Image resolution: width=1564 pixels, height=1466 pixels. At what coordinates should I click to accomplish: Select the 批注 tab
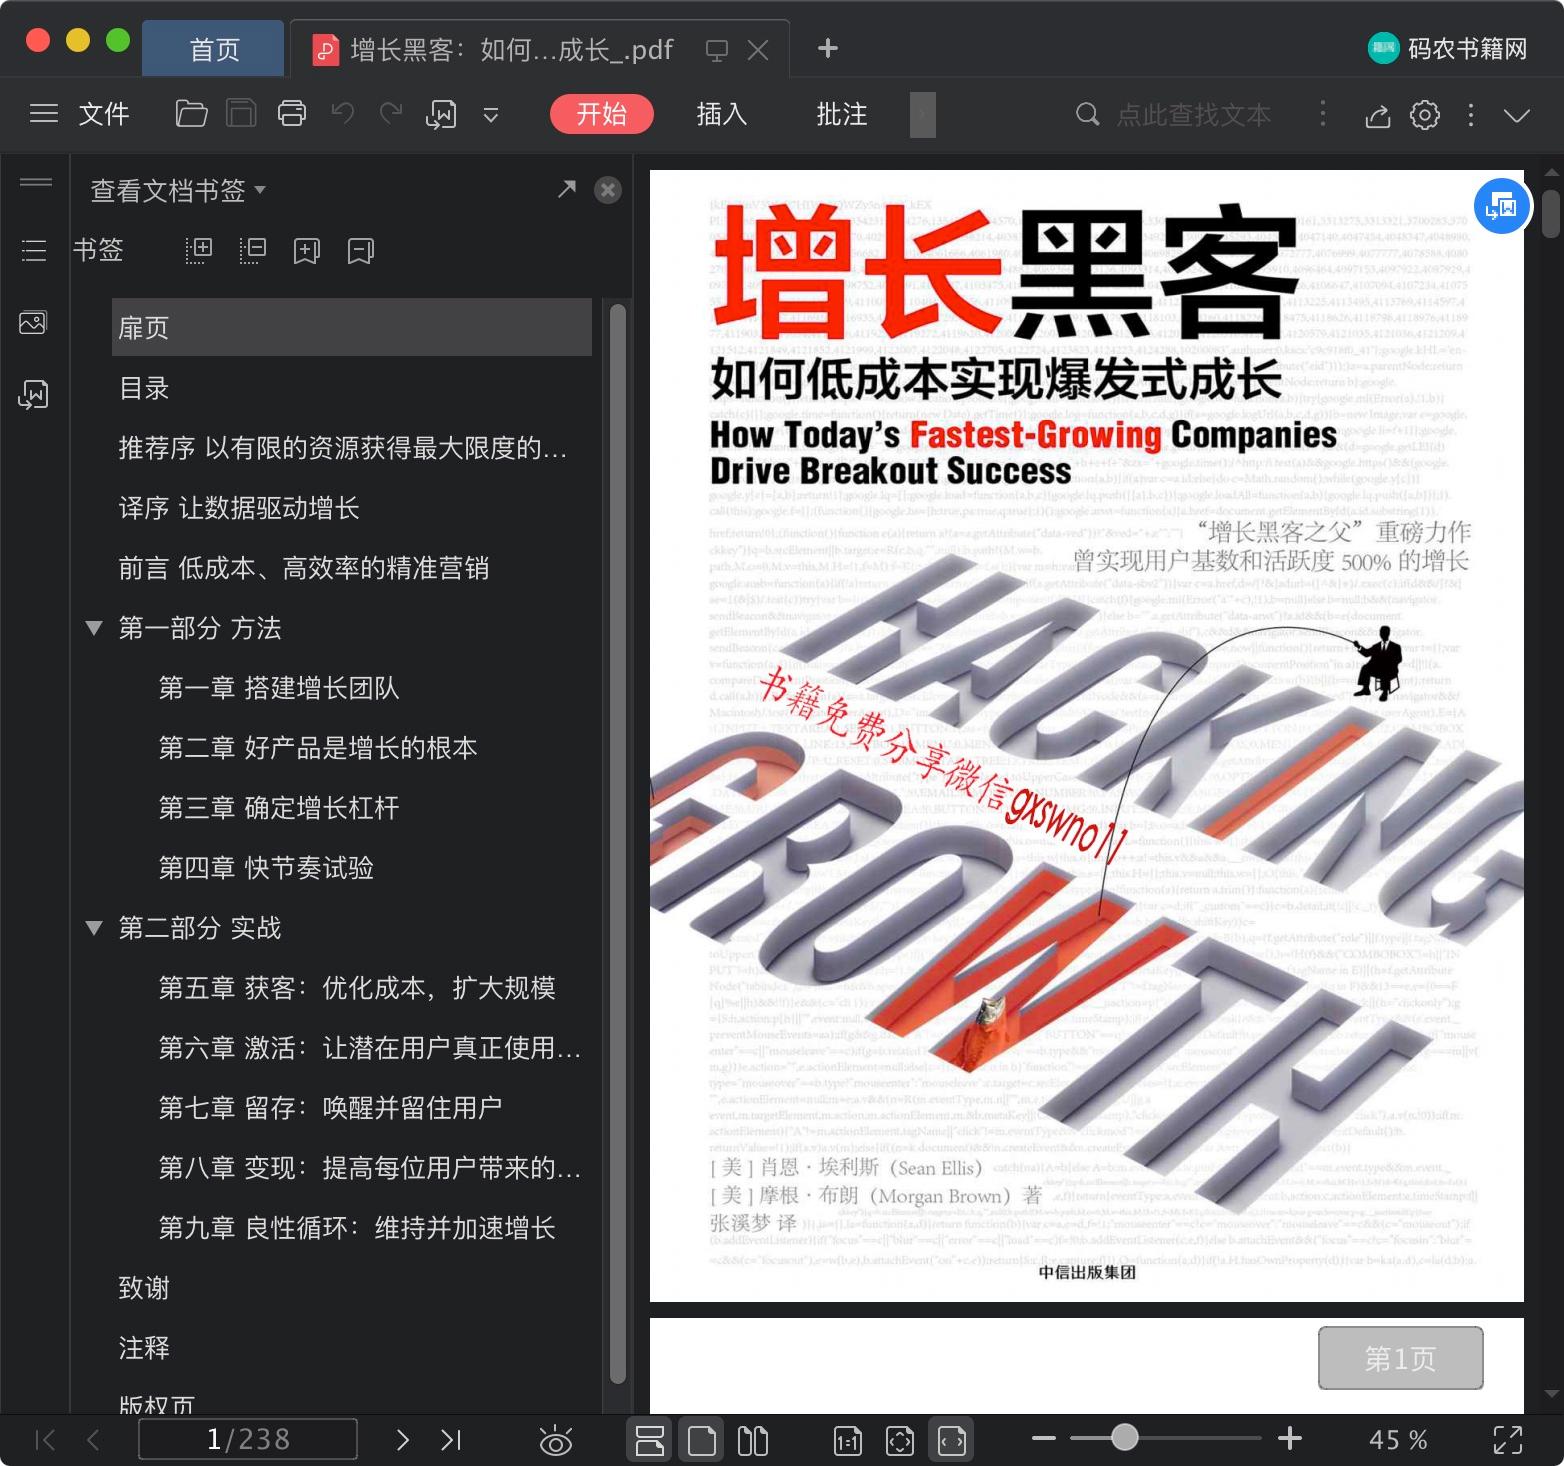[842, 114]
